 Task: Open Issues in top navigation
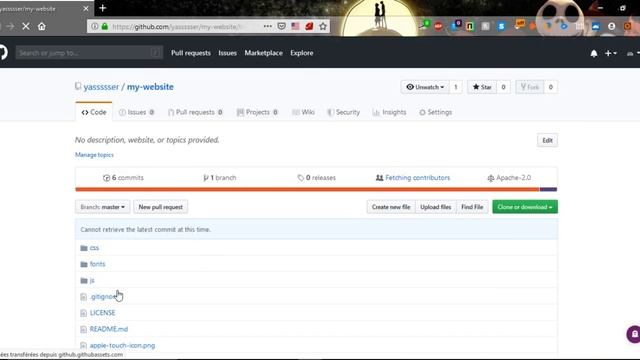pyautogui.click(x=227, y=53)
